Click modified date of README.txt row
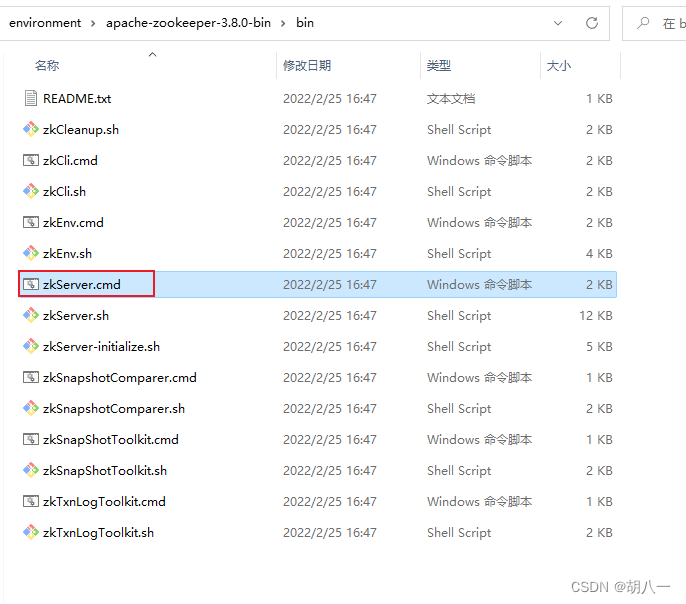686x604 pixels. point(329,99)
